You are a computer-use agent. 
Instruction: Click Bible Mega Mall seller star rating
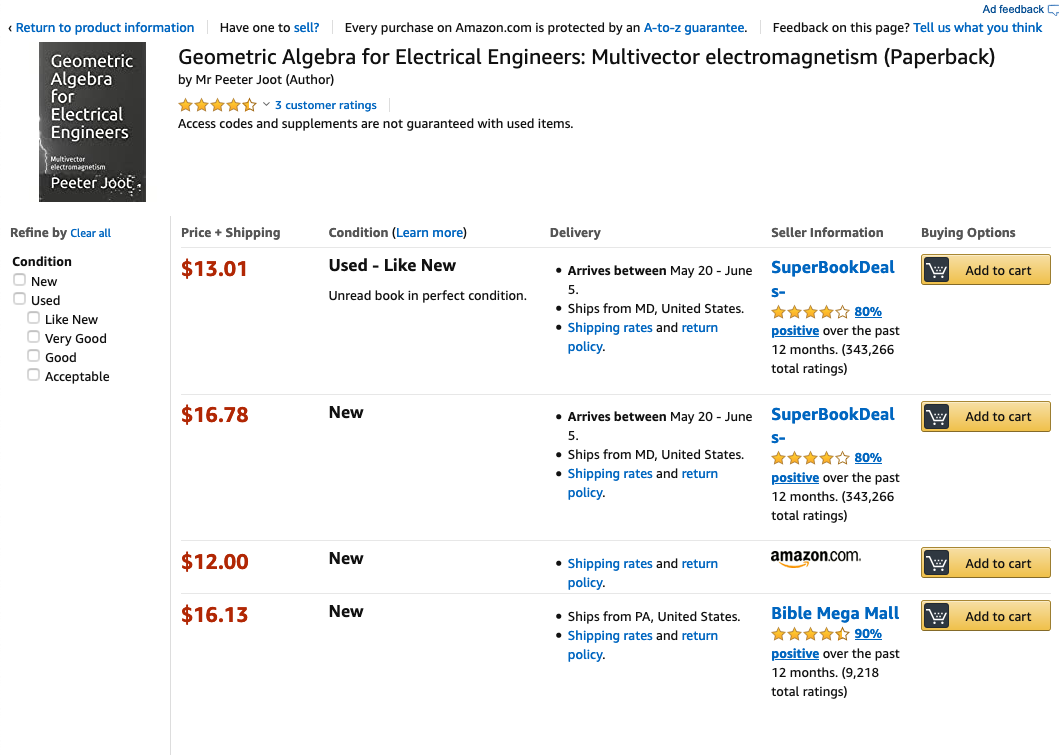tap(810, 634)
